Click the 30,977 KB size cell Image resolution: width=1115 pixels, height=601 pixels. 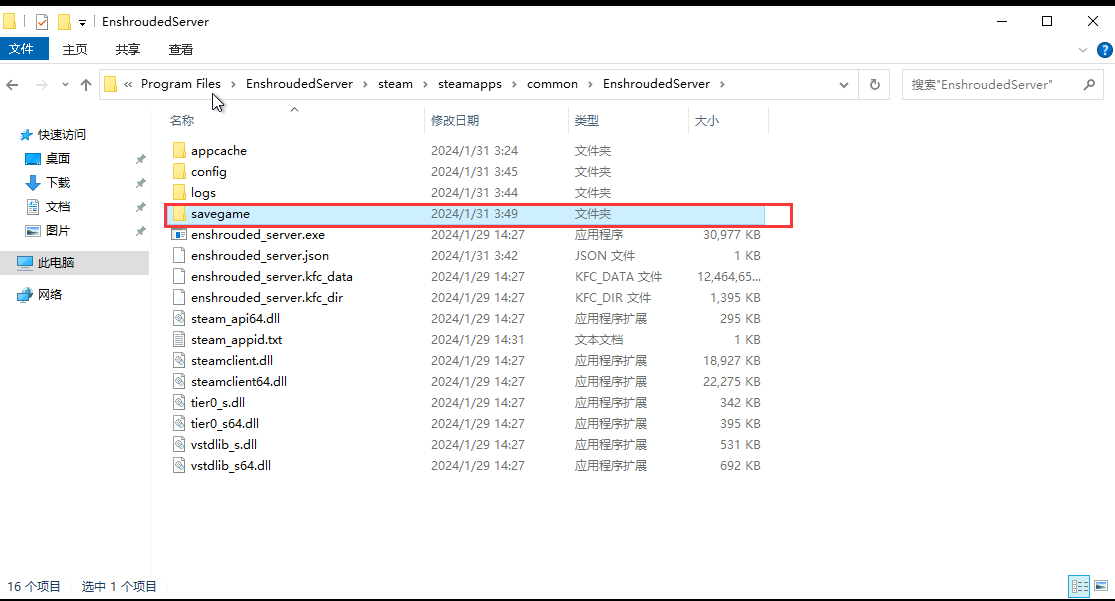[731, 235]
